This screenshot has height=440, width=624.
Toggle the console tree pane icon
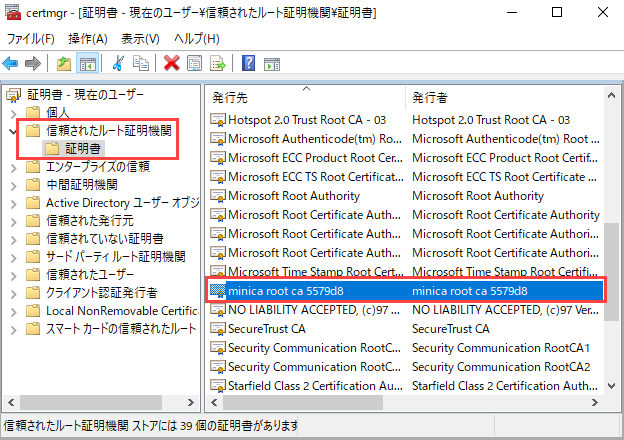tap(88, 63)
